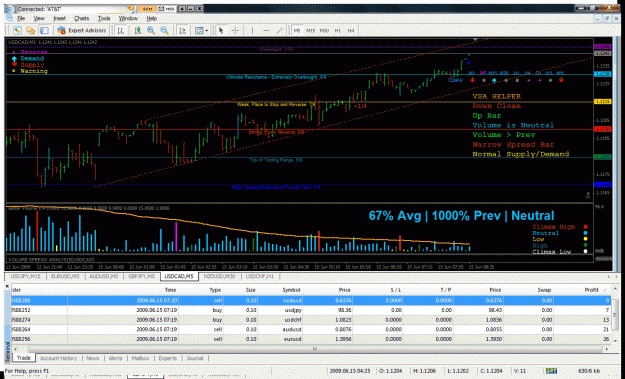Open the Alerts terminal tab
This screenshot has width=625, height=379.
tap(115, 358)
